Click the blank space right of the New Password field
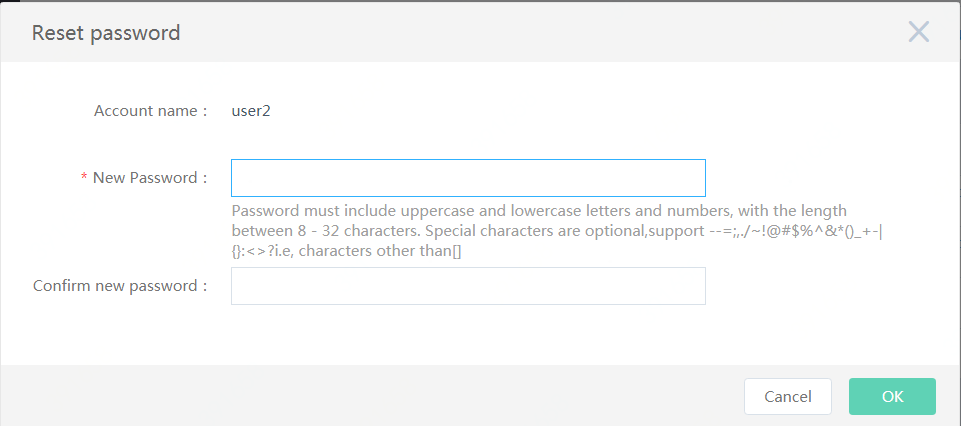 pos(827,178)
